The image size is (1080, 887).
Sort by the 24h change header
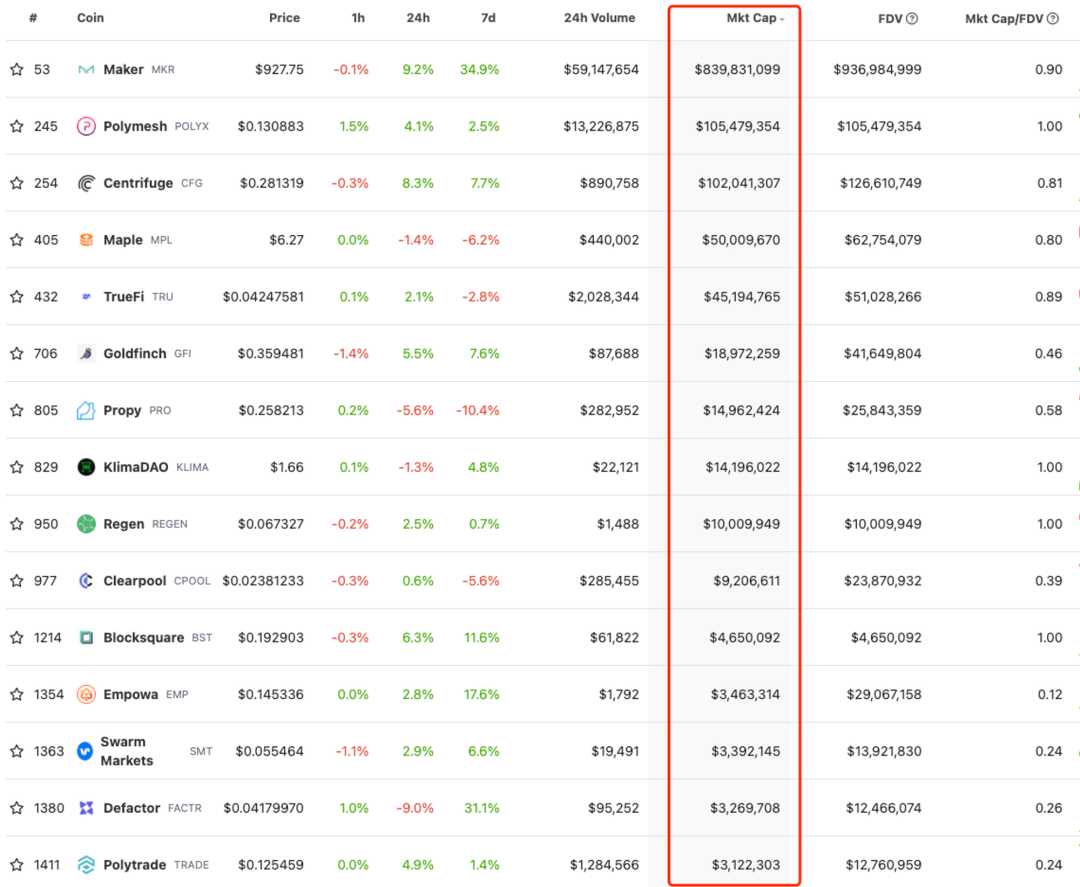pos(418,18)
